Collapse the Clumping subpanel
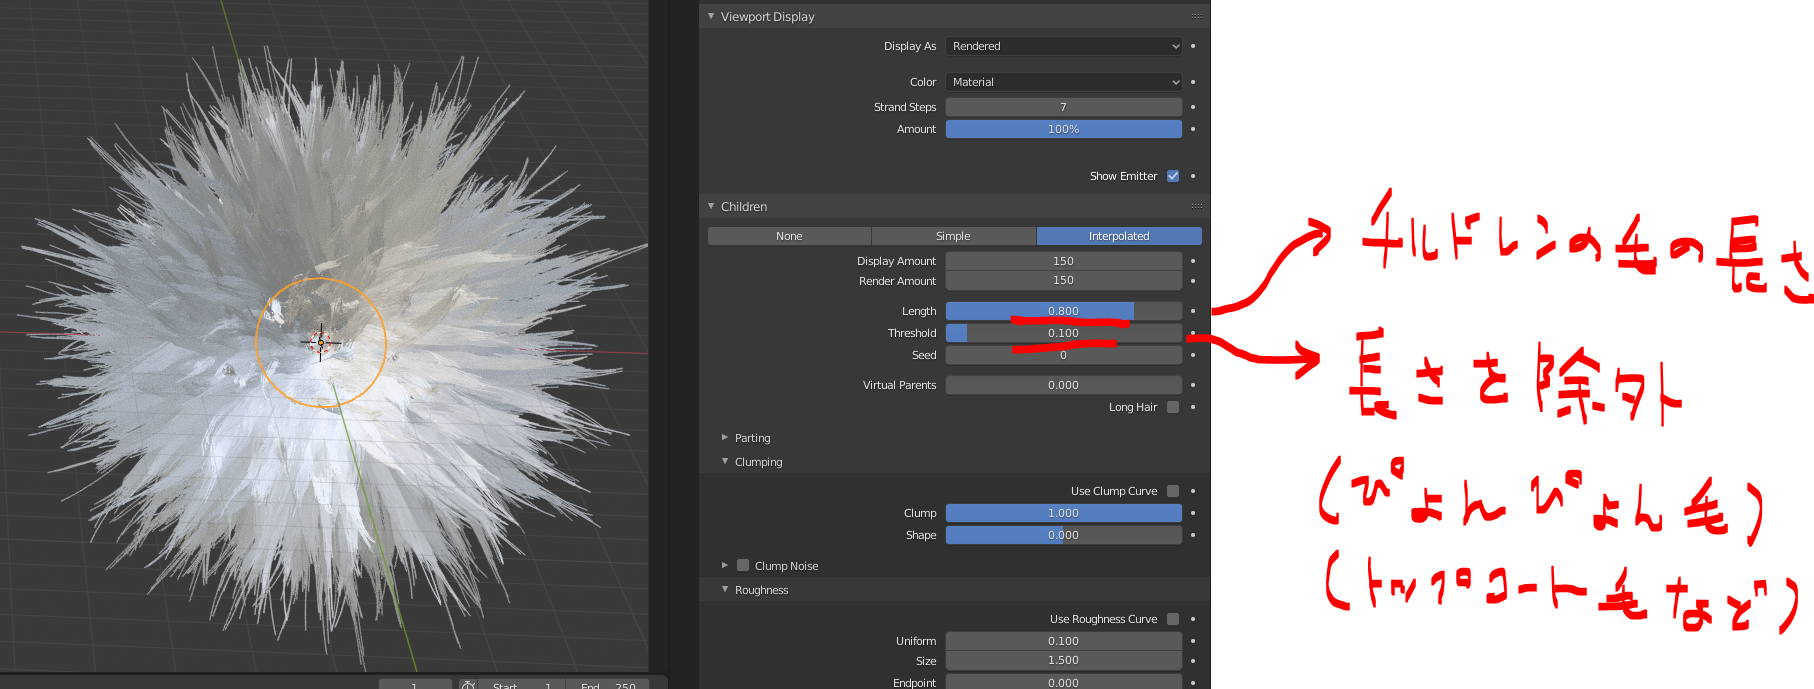1814x689 pixels. coord(725,461)
